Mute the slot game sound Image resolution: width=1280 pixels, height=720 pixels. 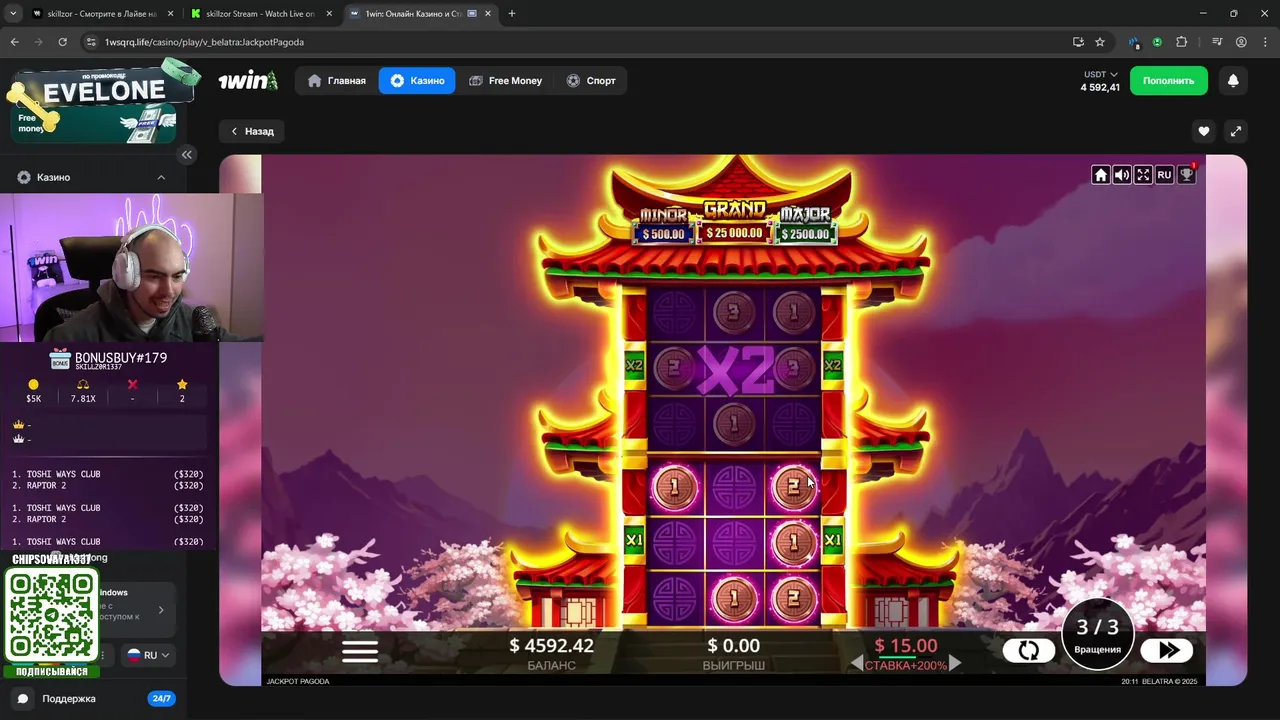(x=1122, y=175)
